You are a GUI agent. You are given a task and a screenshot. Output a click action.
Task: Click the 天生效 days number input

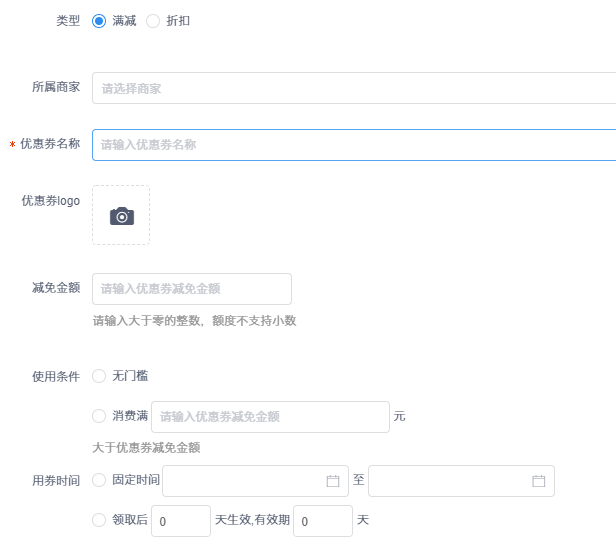(x=180, y=521)
